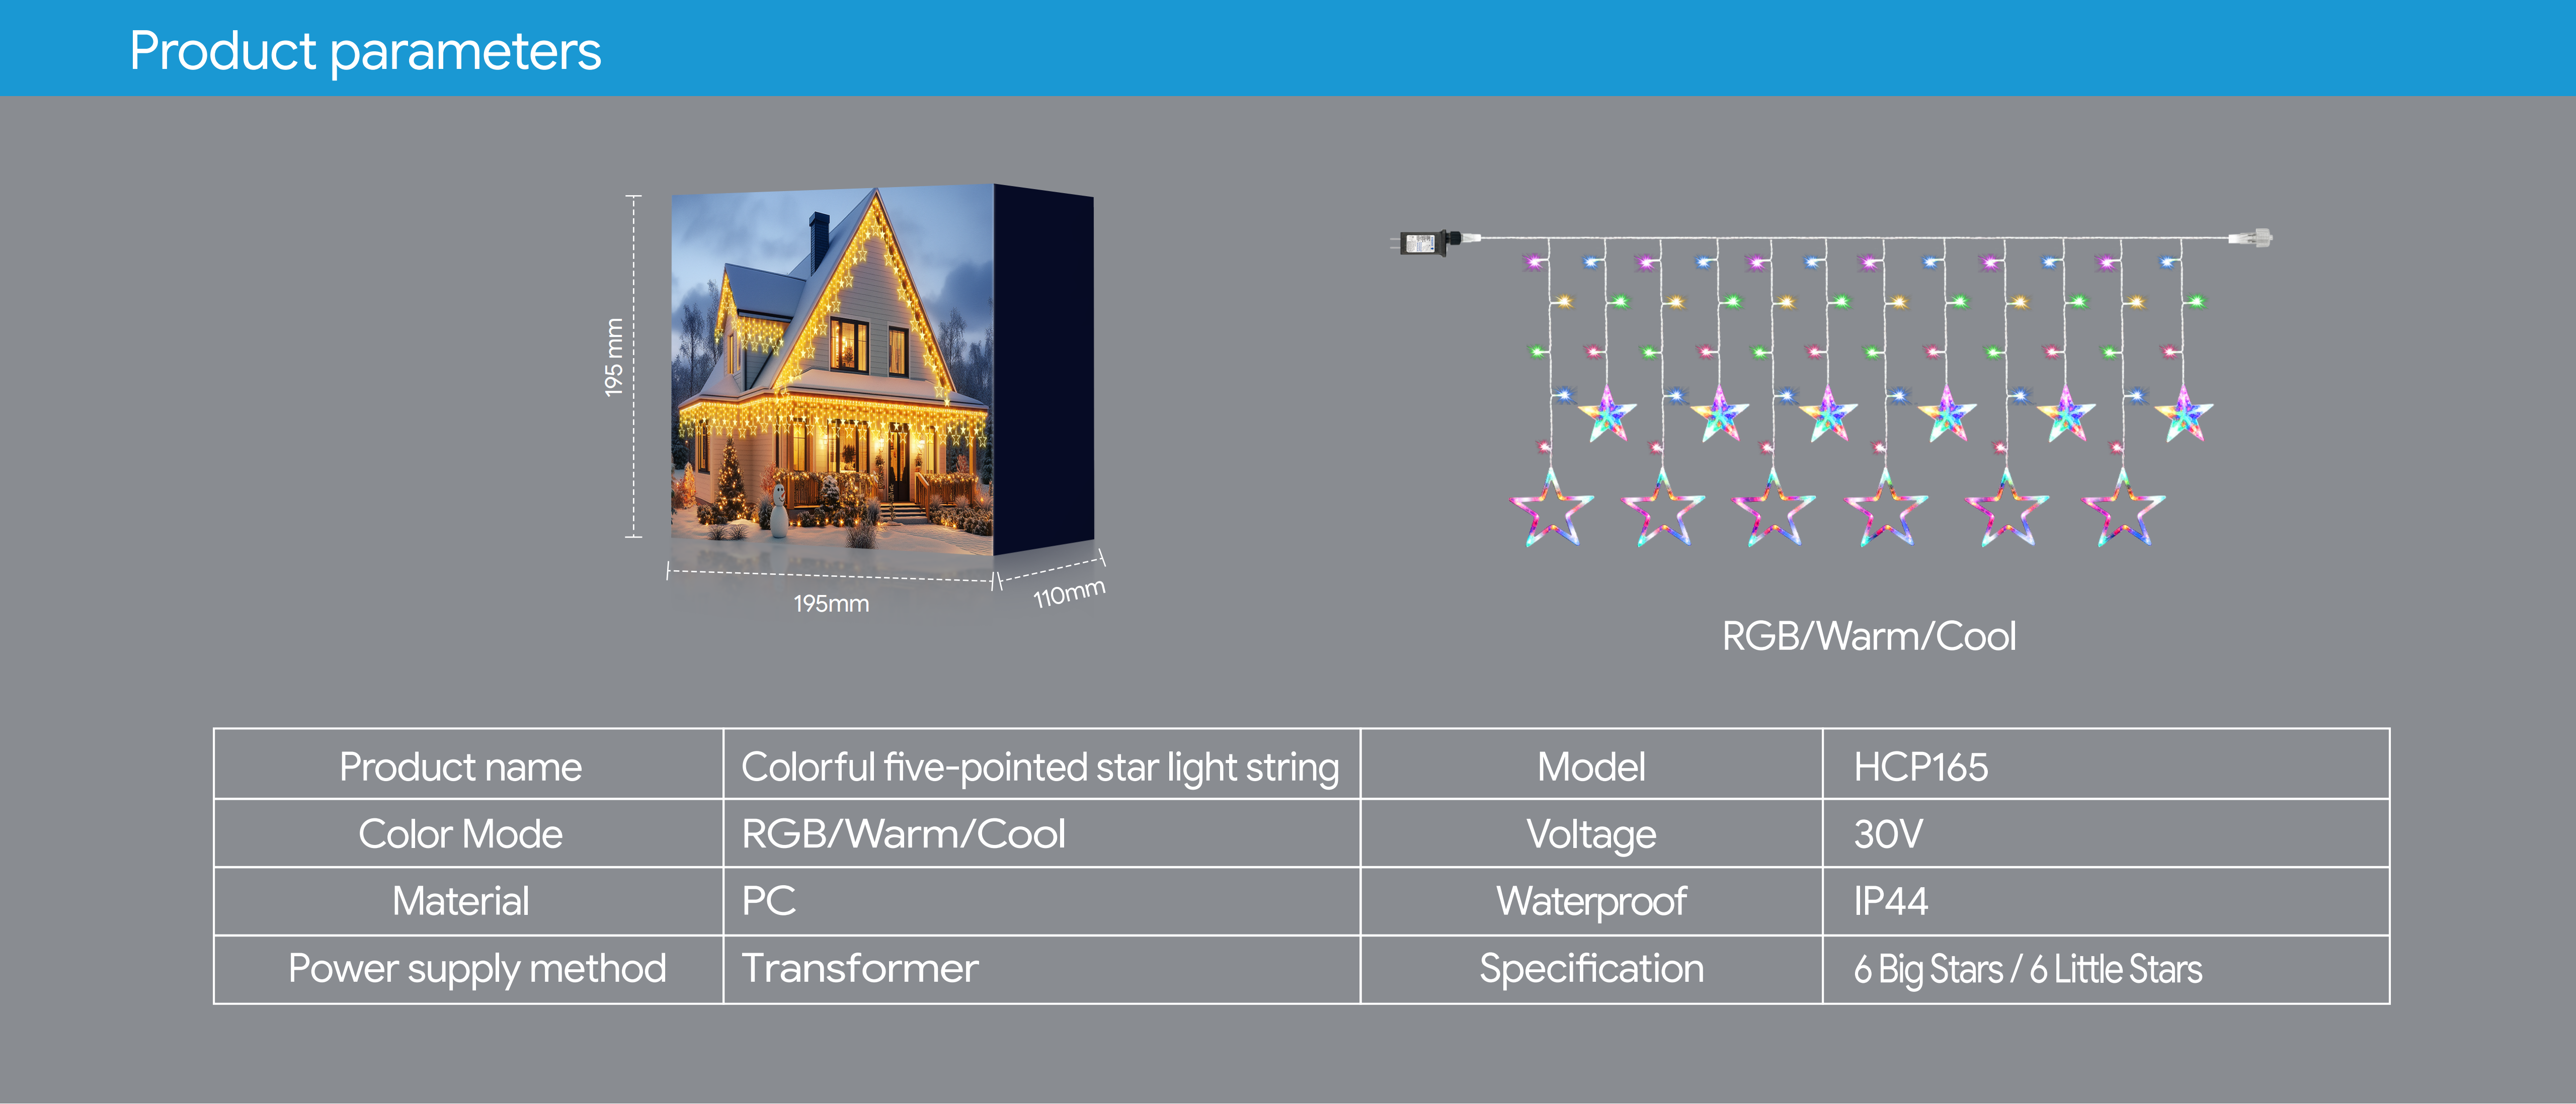Click the Product parameters heading
The image size is (2576, 1104).
pyautogui.click(x=365, y=51)
